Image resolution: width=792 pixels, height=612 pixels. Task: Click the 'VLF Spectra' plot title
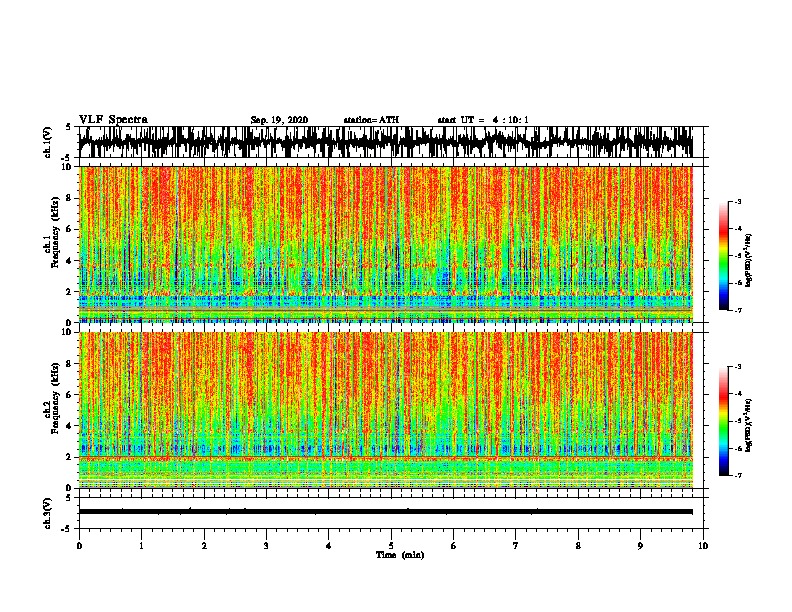pyautogui.click(x=113, y=119)
